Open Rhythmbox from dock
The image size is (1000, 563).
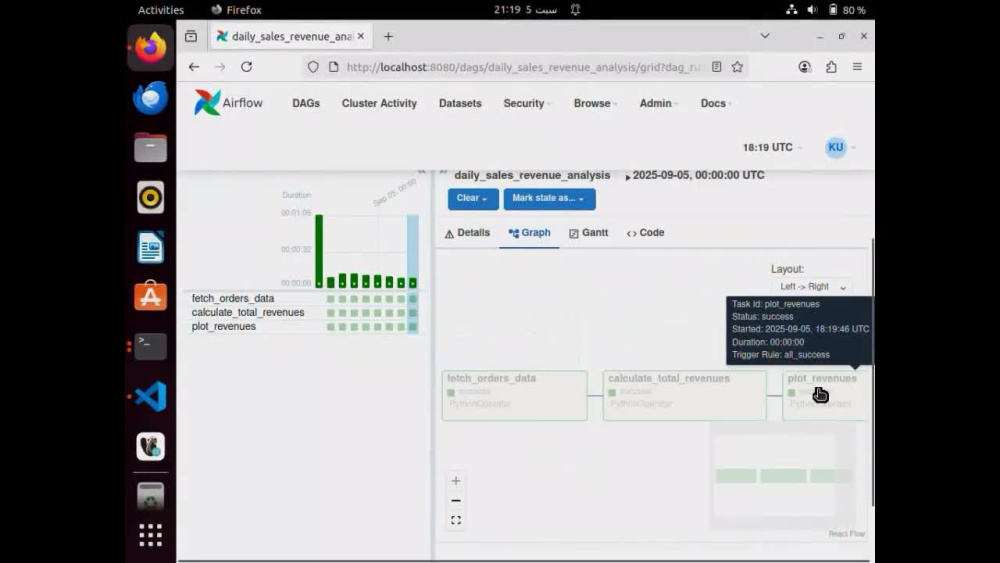151,197
